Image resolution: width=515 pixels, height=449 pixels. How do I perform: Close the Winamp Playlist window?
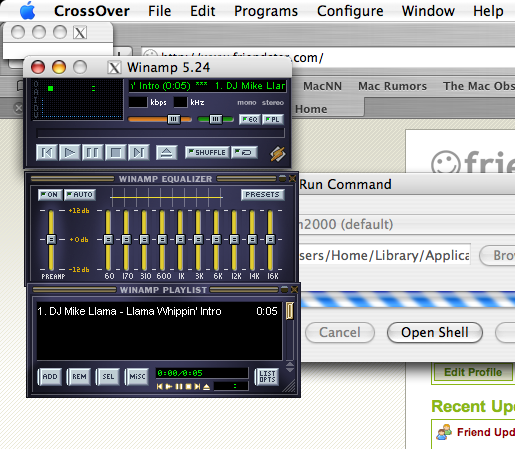pos(294,289)
